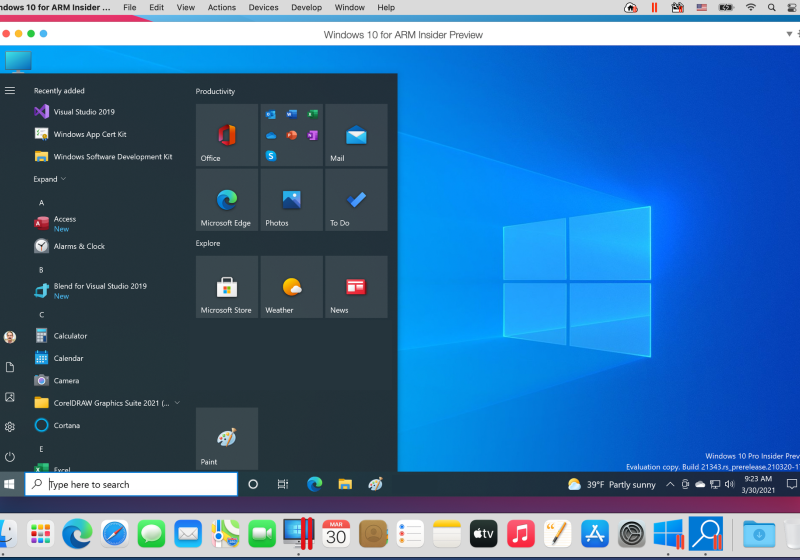Open the Edit menu
The height and width of the screenshot is (560, 800).
pos(156,7)
